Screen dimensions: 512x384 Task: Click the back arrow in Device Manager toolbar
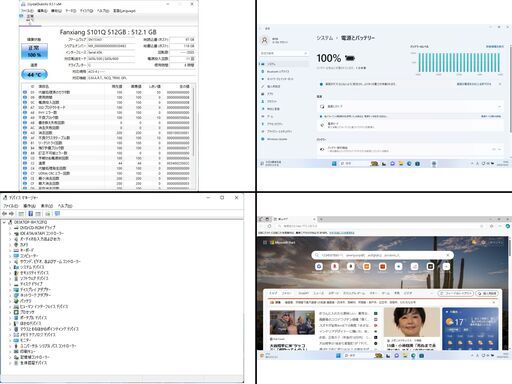pyautogui.click(x=4, y=214)
